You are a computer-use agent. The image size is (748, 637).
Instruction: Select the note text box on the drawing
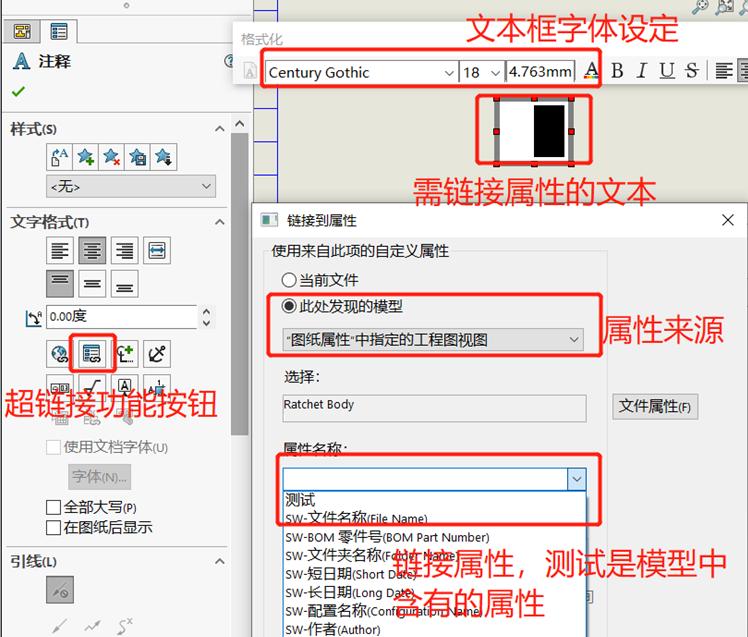[534, 131]
